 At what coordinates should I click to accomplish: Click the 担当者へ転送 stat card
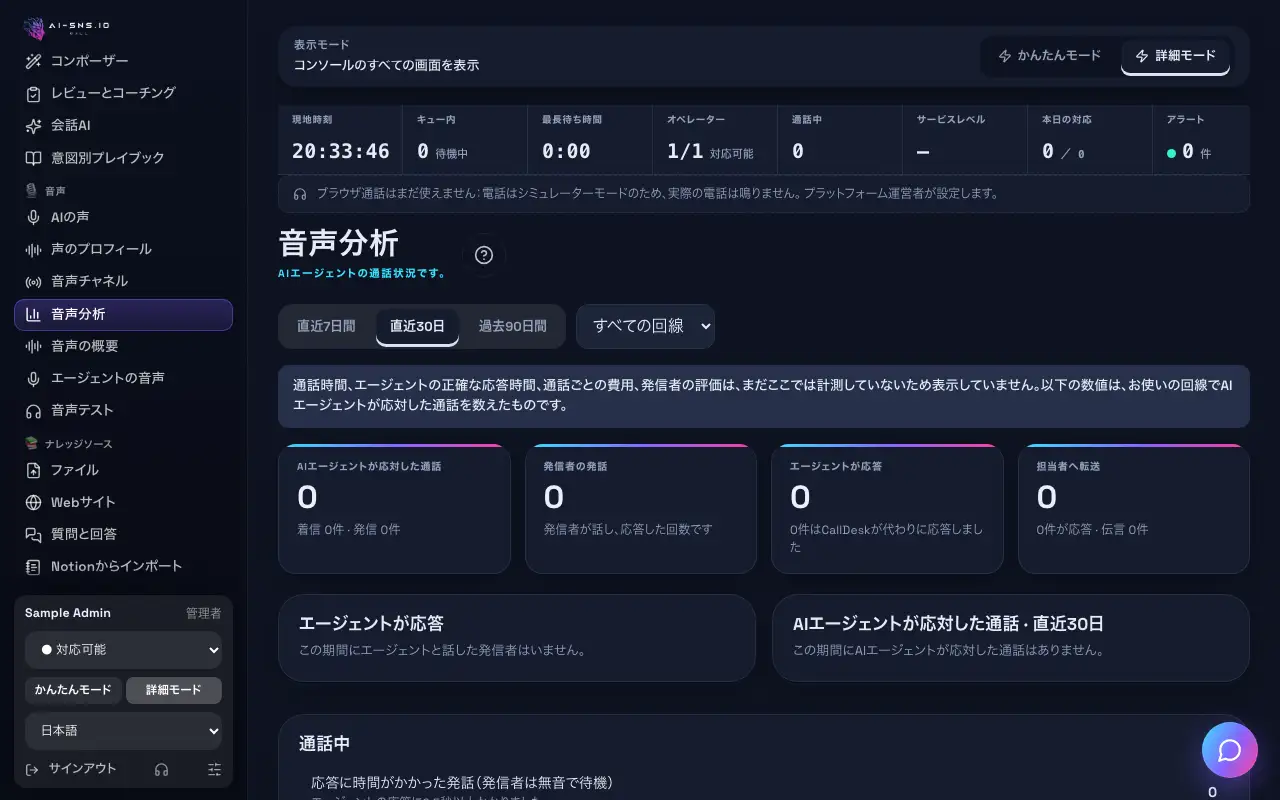click(x=1134, y=509)
